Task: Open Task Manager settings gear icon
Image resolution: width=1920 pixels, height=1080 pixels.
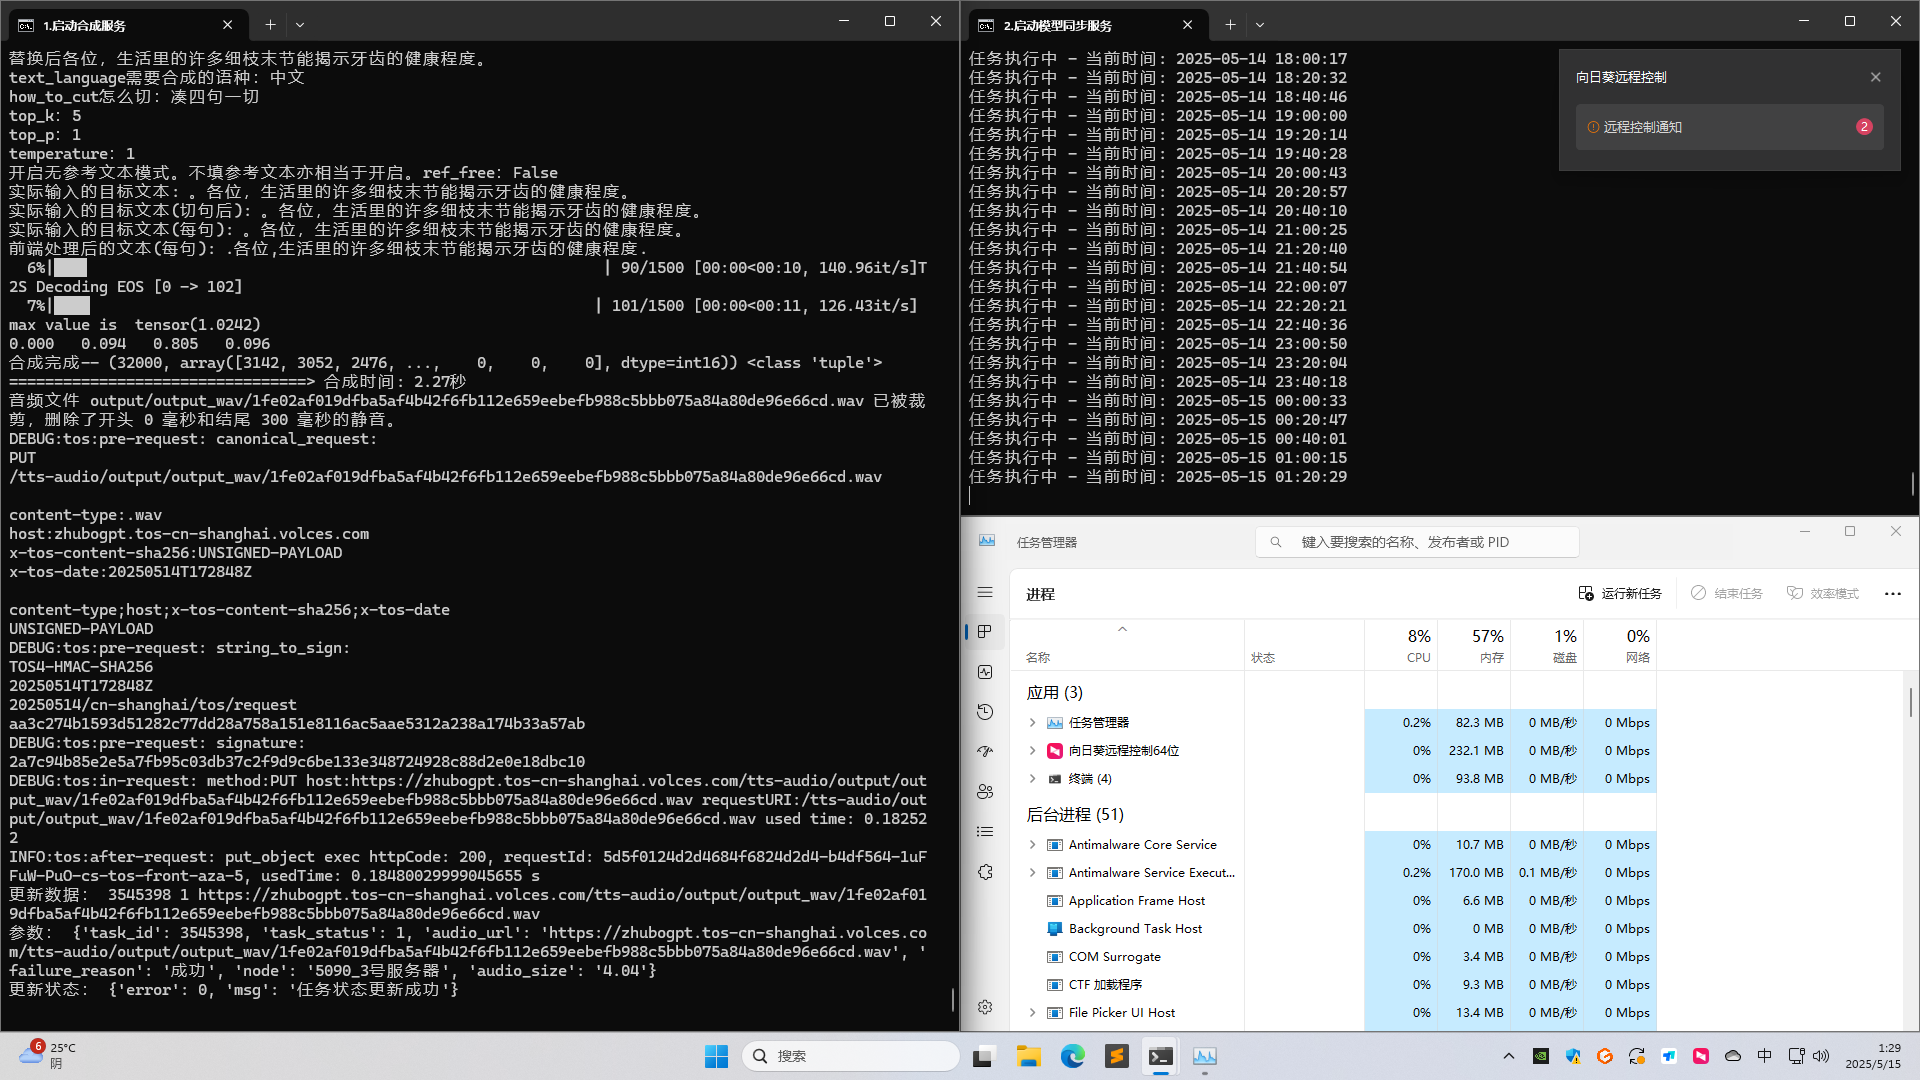Action: click(985, 1007)
